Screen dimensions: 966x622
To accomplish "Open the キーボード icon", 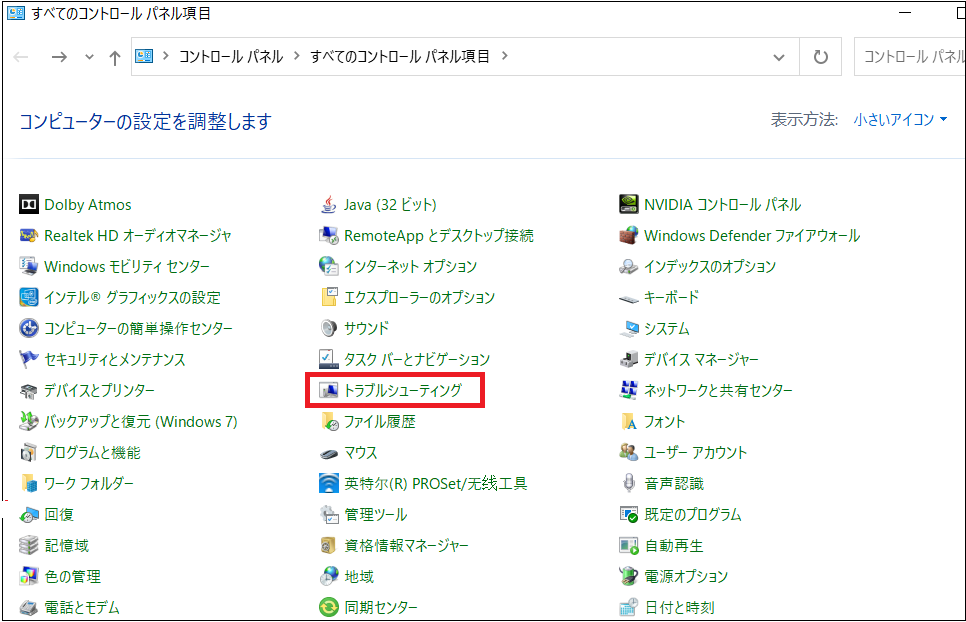I will tap(628, 297).
